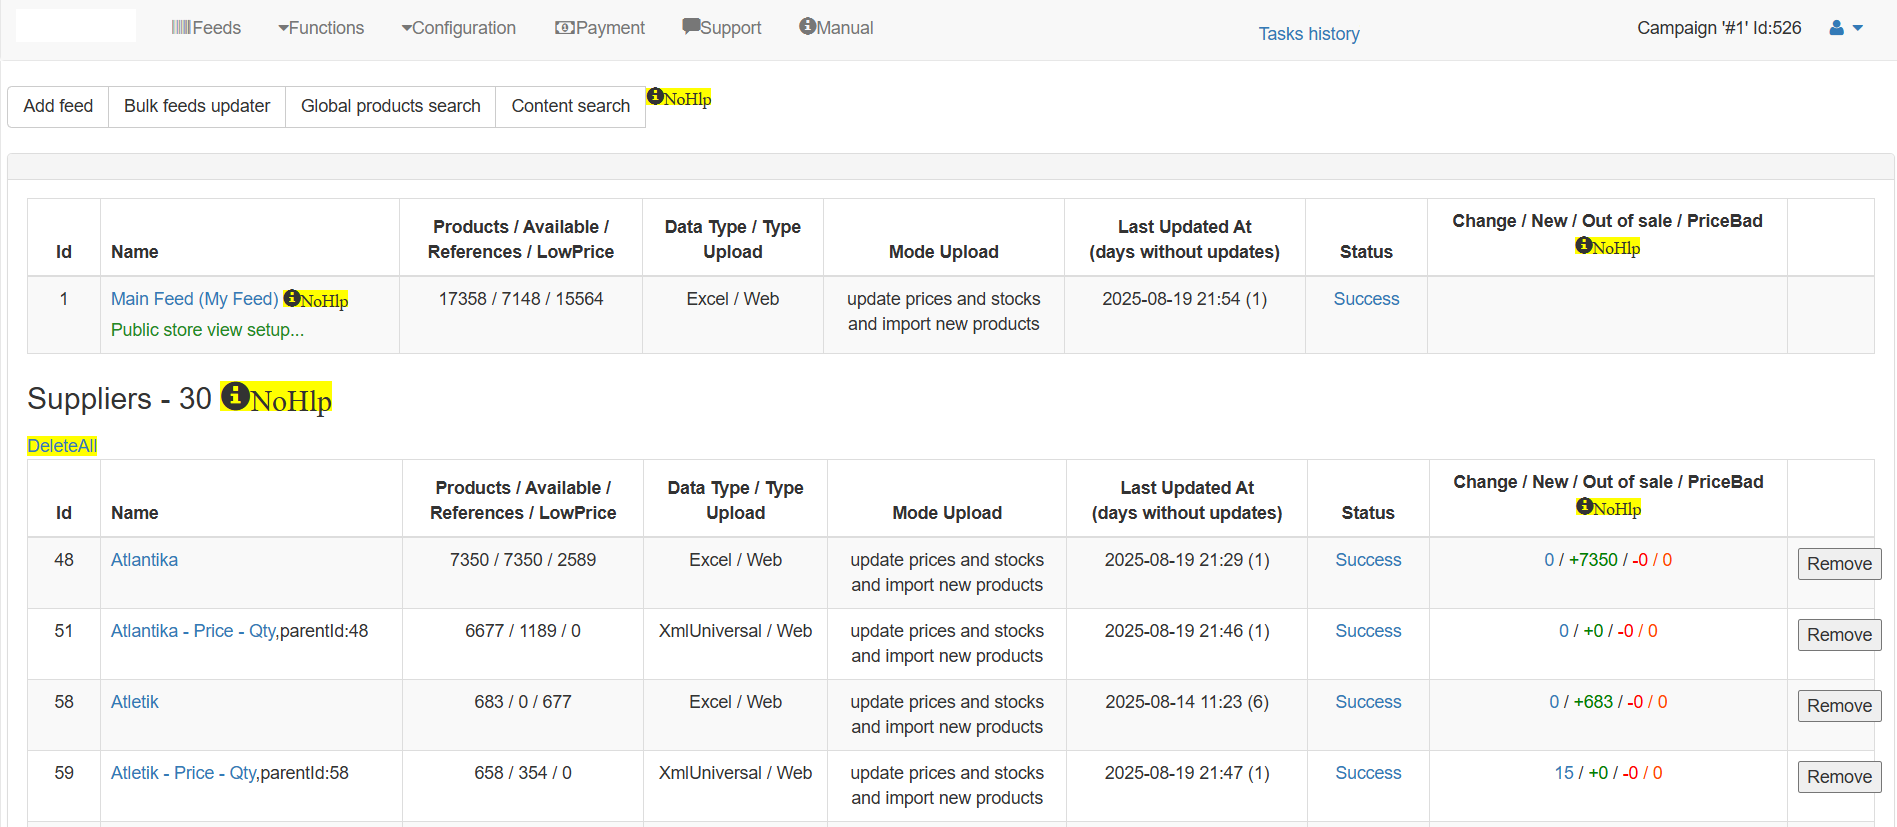Remove the Atlantika supplier row 48
The image size is (1897, 827).
coord(1839,564)
